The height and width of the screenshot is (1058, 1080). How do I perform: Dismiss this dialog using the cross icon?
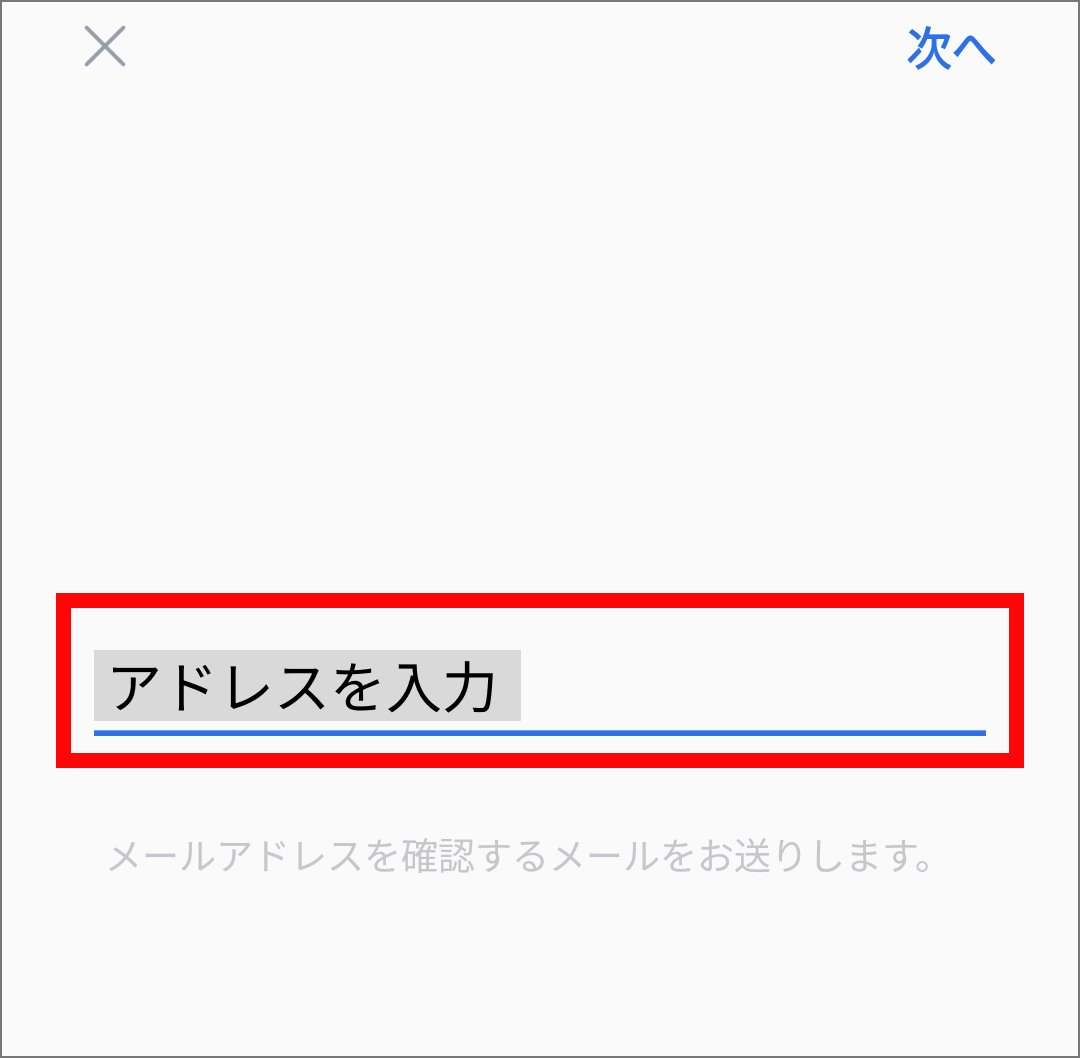pyautogui.click(x=105, y=46)
